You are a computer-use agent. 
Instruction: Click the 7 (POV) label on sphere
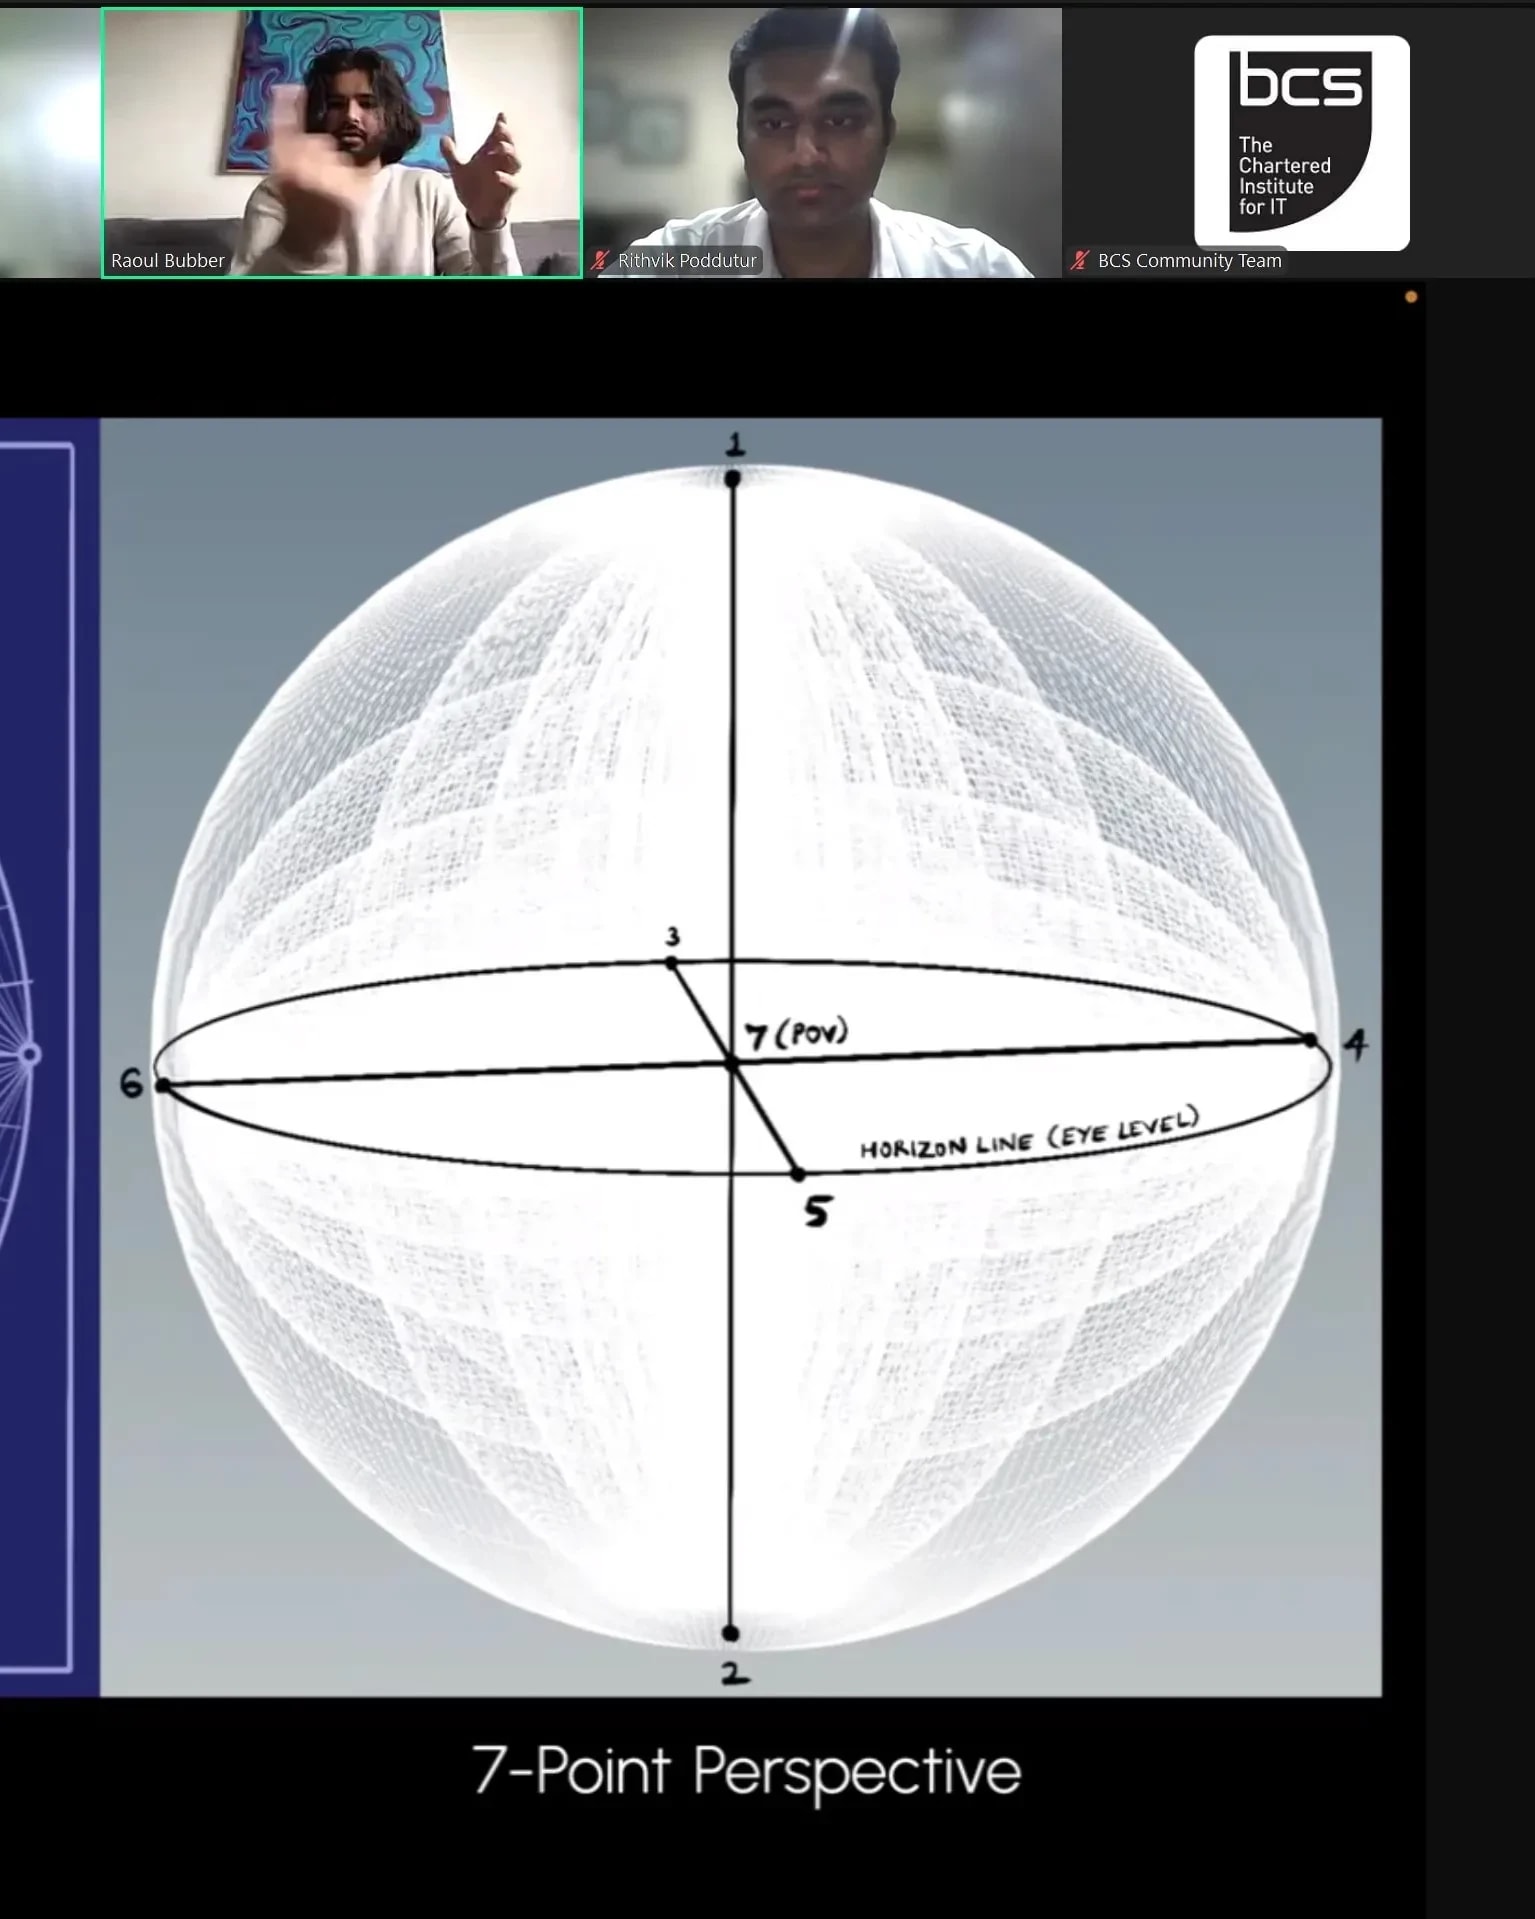click(796, 1033)
